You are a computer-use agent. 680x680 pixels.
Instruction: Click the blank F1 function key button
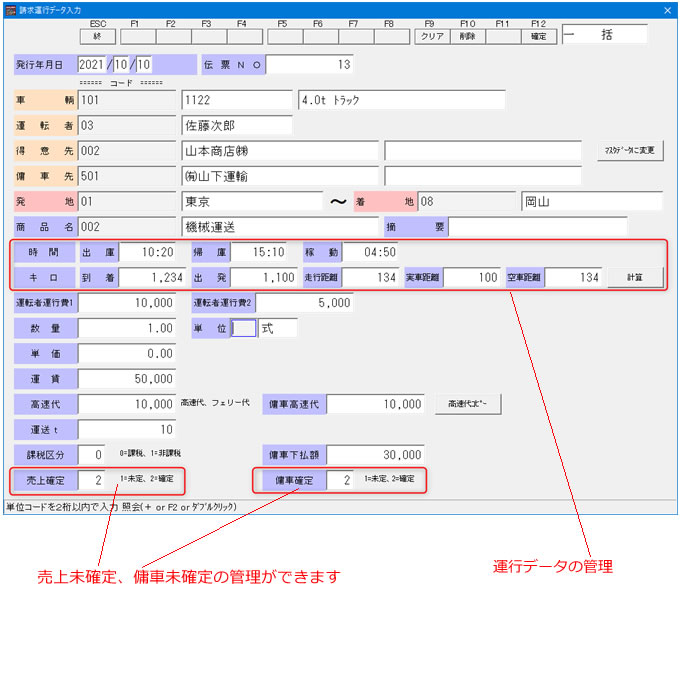pyautogui.click(x=135, y=35)
